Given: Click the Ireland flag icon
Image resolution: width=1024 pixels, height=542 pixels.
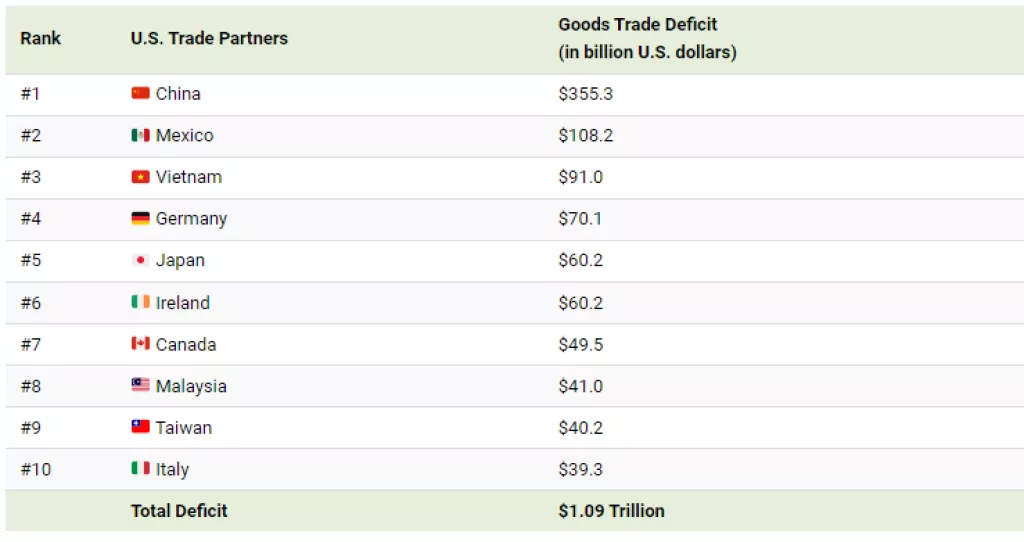Looking at the screenshot, I should point(140,302).
